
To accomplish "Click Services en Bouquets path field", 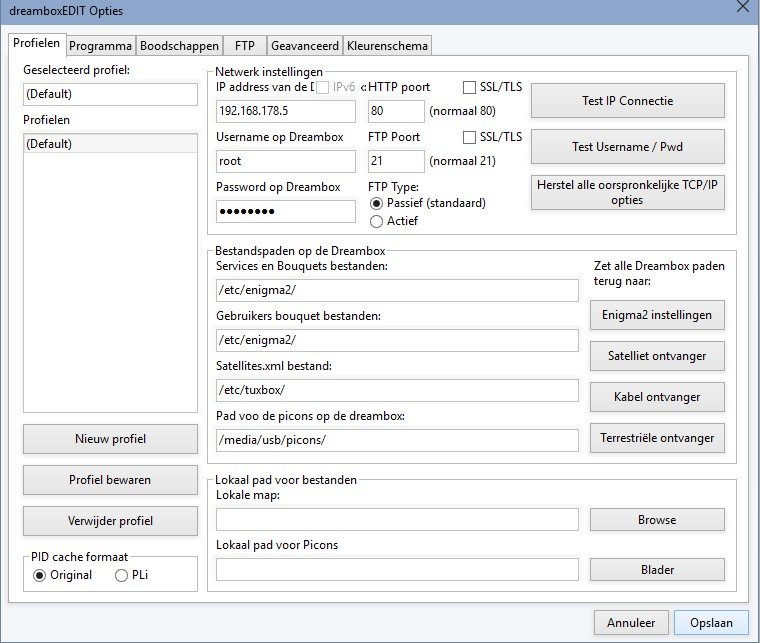I will [397, 290].
